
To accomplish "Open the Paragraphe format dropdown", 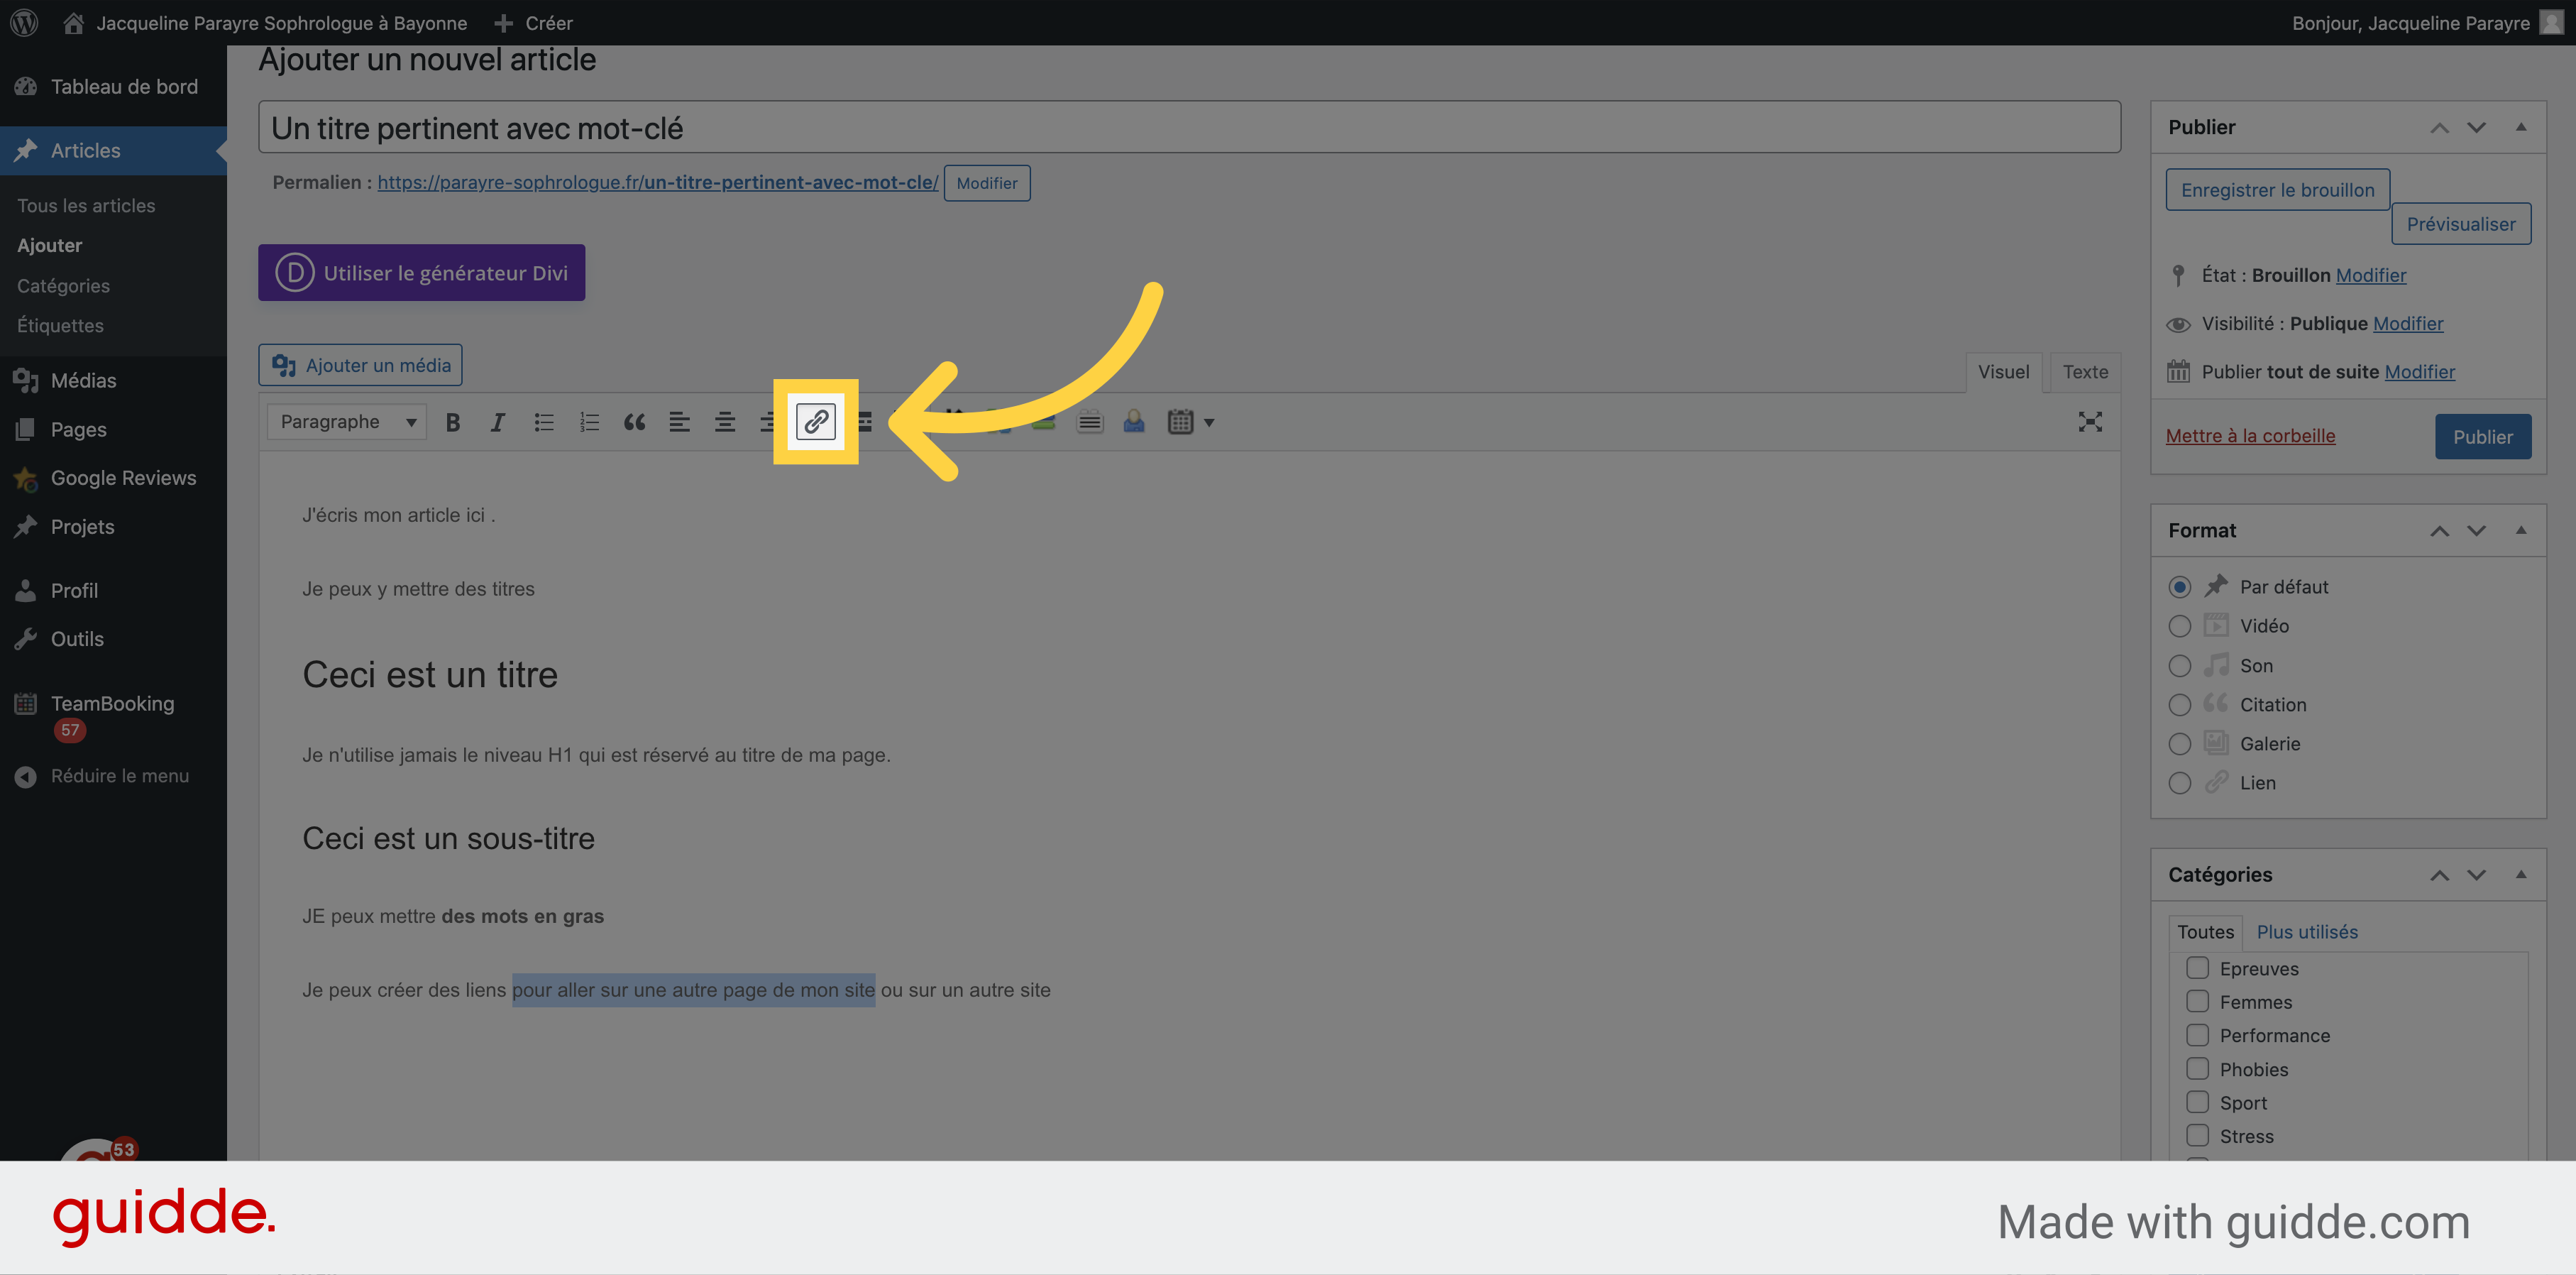I will pyautogui.click(x=347, y=422).
